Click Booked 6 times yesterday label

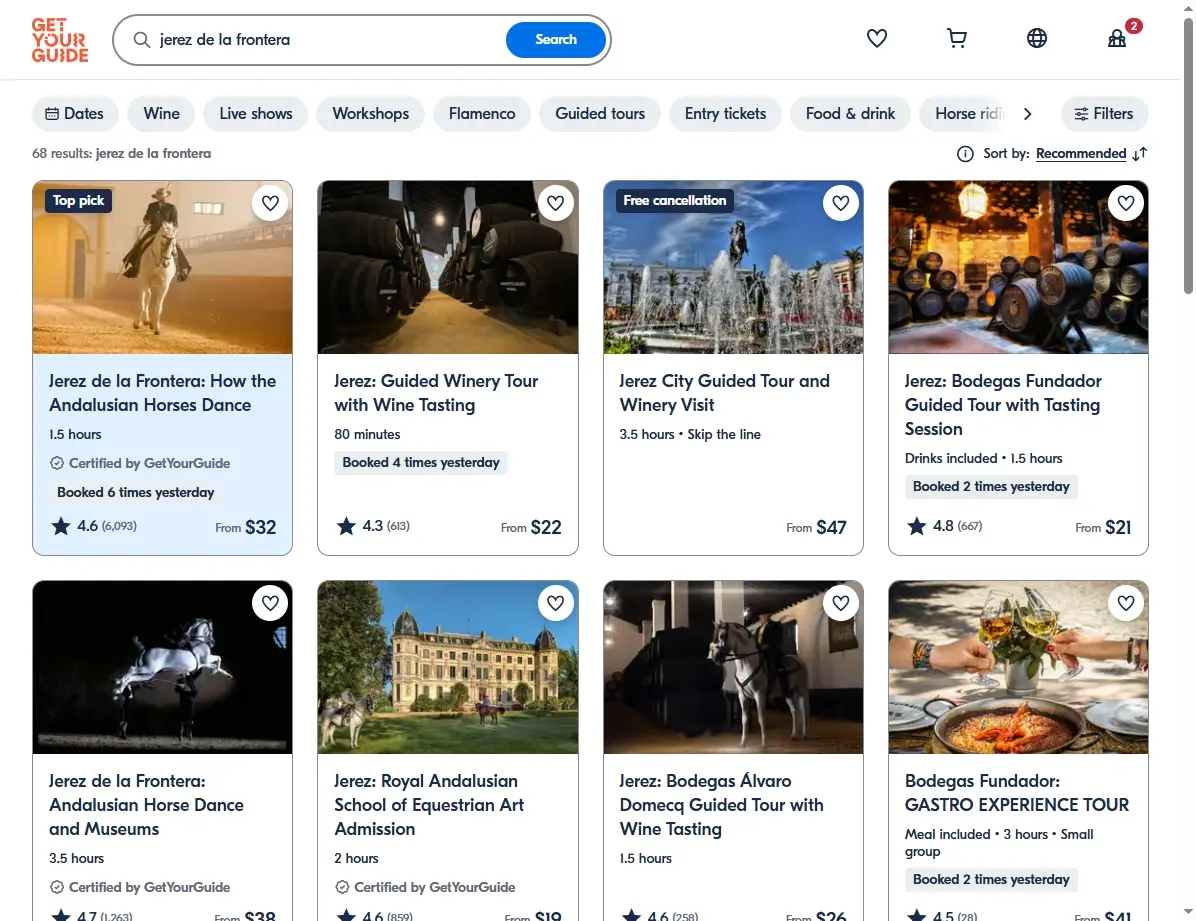(x=136, y=492)
